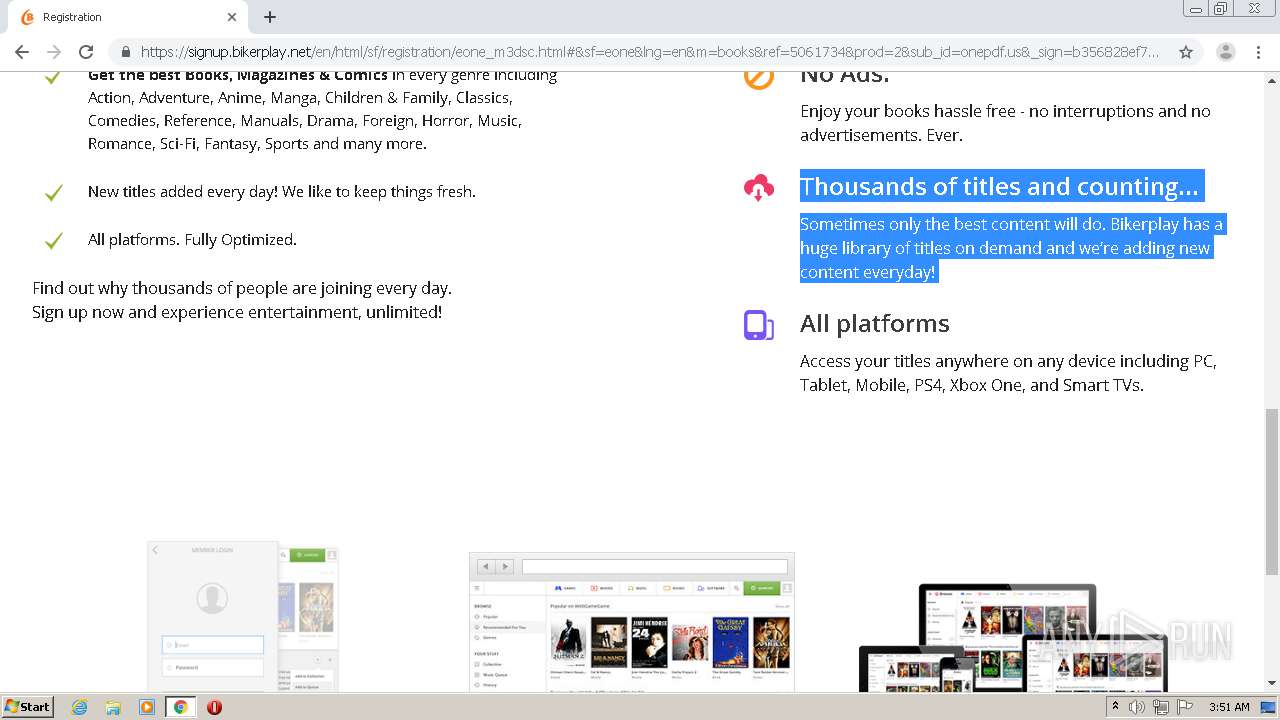
Task: Click 'New titles added every day!' line
Action: [x=282, y=191]
